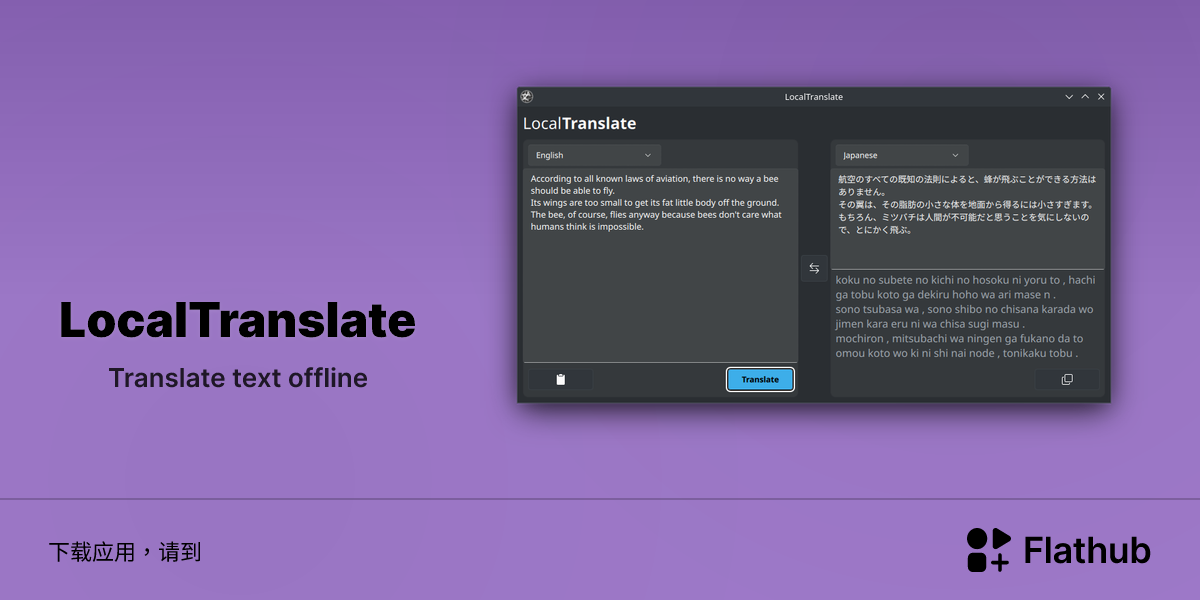
Task: Click the LocalTranslate heading inside the app
Action: [580, 124]
